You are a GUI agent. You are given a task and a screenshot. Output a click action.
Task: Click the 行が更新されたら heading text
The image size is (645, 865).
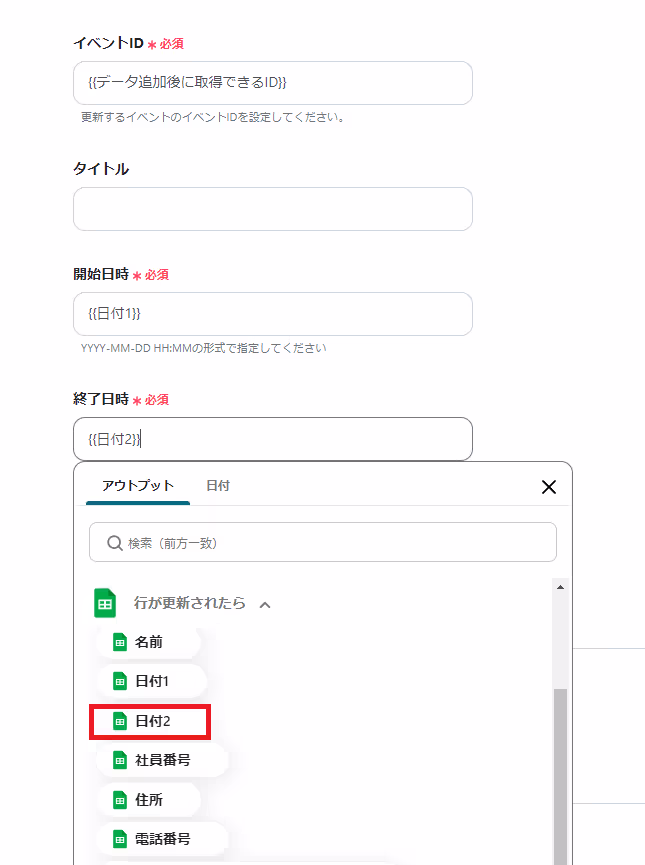click(189, 603)
